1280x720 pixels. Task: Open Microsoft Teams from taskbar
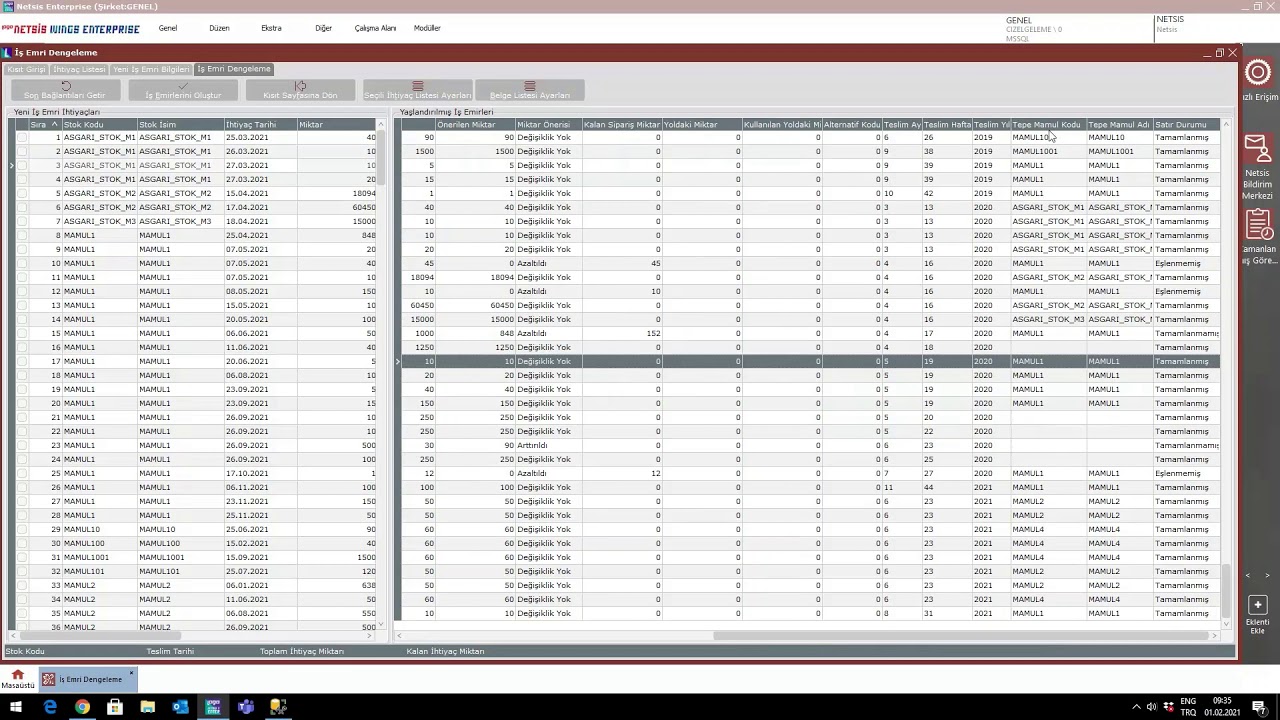point(245,708)
